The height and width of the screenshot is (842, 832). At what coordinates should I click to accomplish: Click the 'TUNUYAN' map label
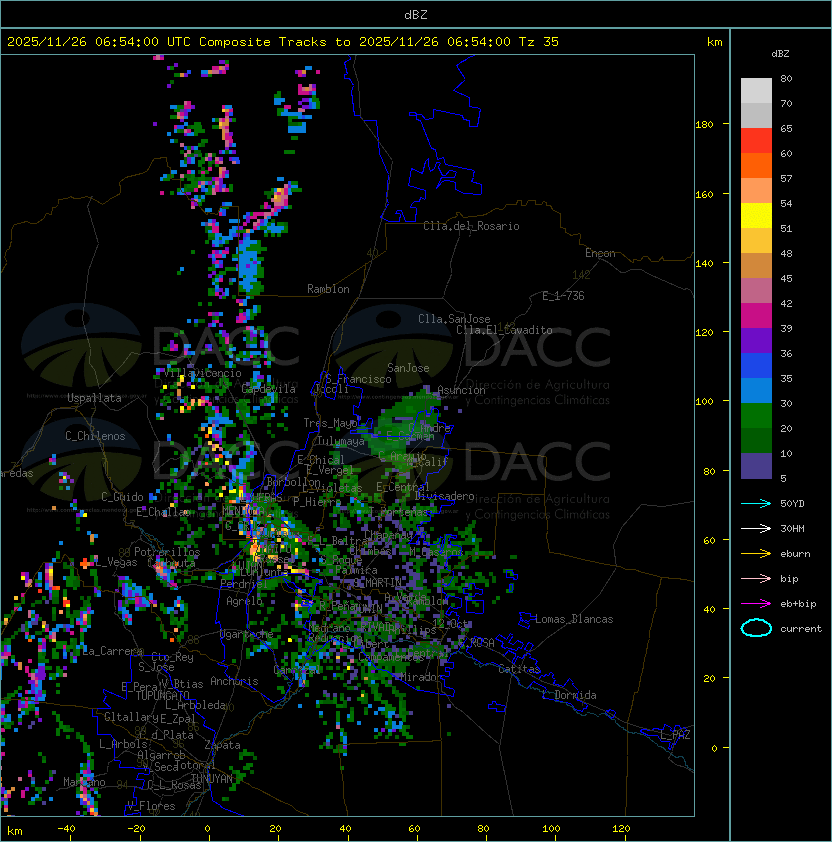[212, 779]
